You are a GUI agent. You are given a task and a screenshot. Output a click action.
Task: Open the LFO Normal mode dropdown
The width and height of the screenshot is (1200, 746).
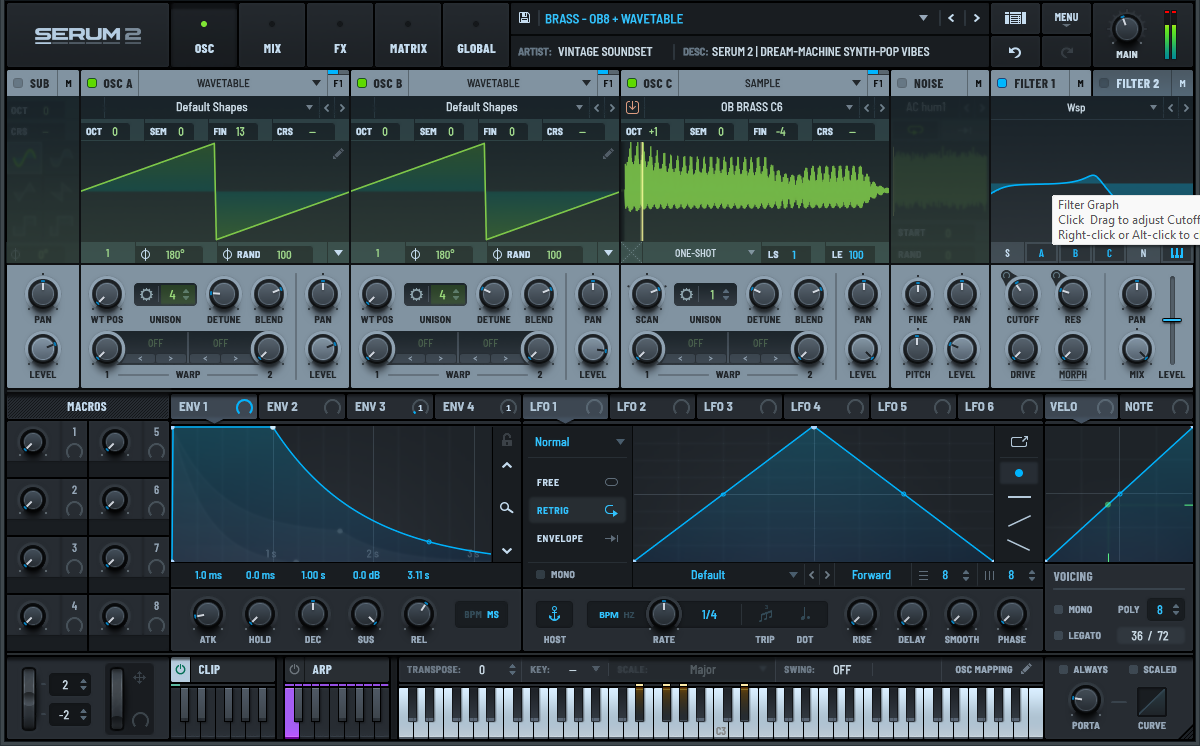tap(620, 442)
